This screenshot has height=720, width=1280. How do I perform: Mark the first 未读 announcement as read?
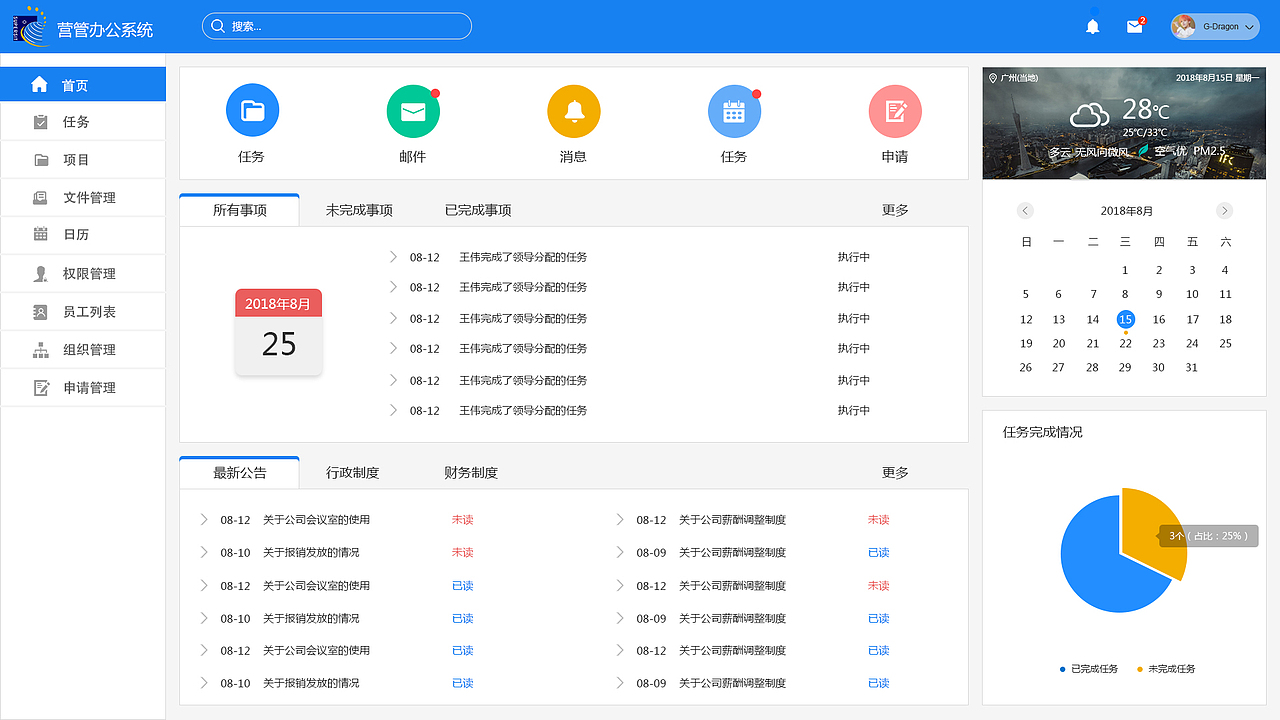[x=462, y=519]
